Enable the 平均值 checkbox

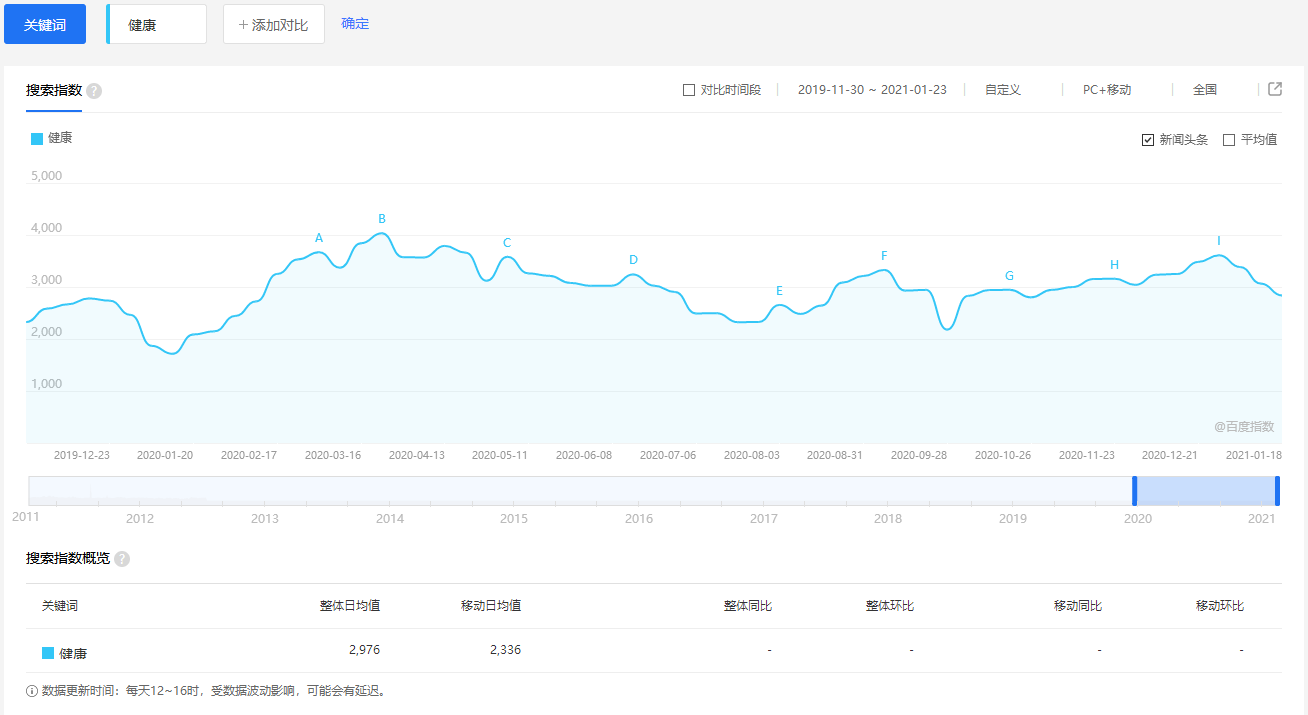tap(1229, 140)
